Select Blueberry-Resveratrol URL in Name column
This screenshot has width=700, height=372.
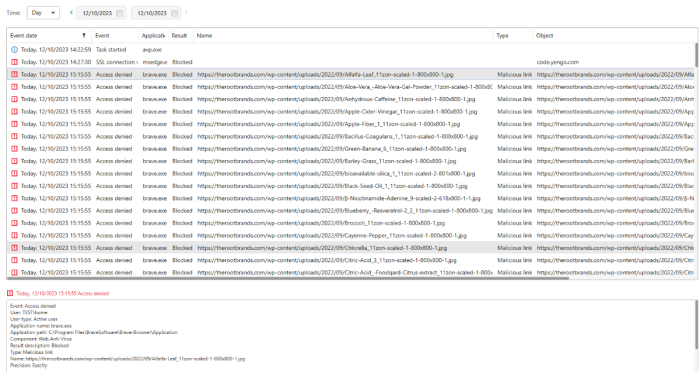pos(345,211)
